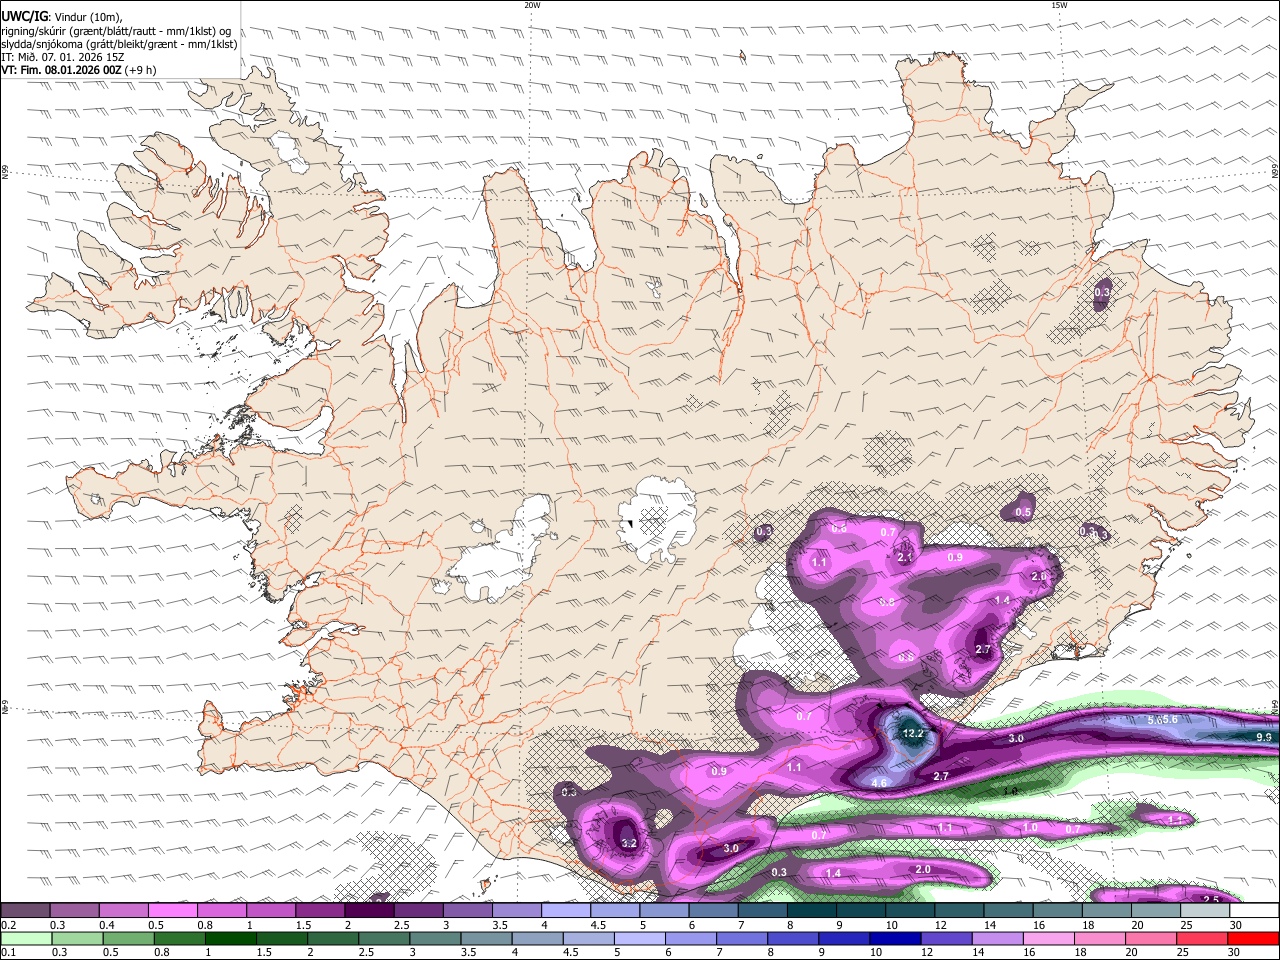Select the dark purple 2–2.5 swatch in top legend
The width and height of the screenshot is (1280, 960).
[369, 911]
